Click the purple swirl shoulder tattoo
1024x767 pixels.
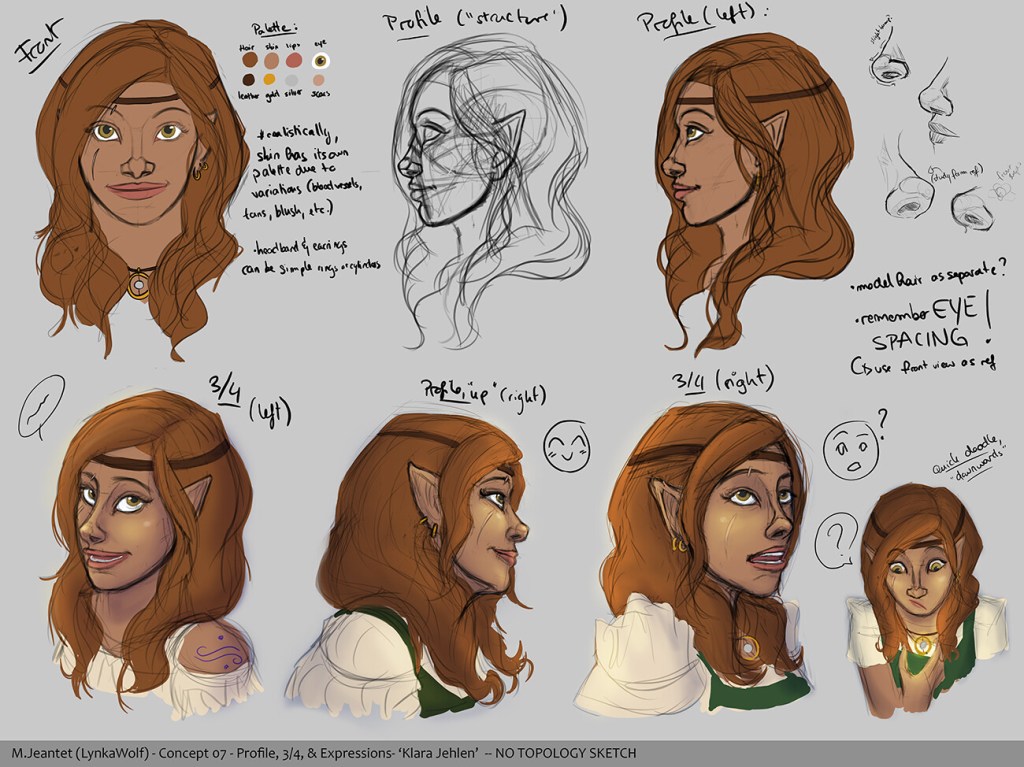point(216,651)
